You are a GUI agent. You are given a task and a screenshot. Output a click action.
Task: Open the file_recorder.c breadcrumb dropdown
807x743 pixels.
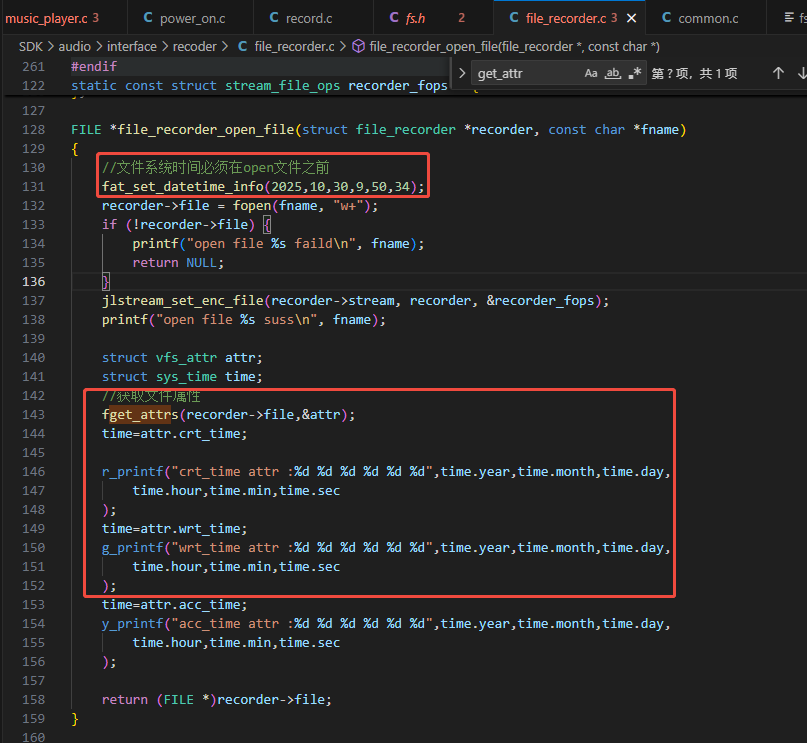click(x=294, y=47)
